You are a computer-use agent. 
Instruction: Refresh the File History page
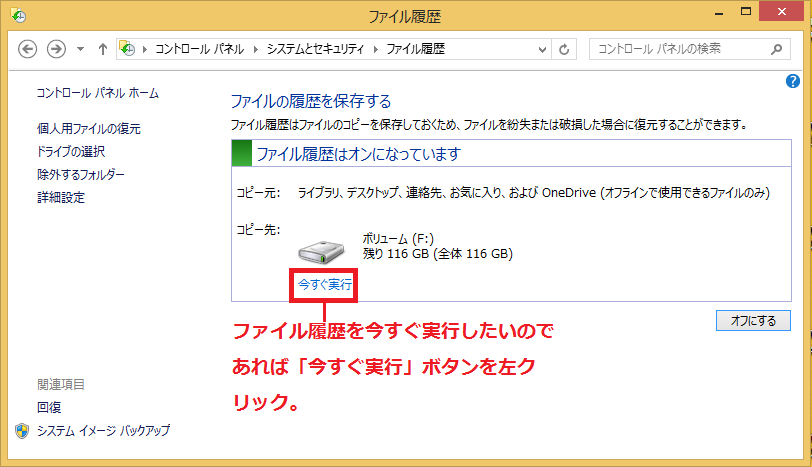(x=564, y=50)
